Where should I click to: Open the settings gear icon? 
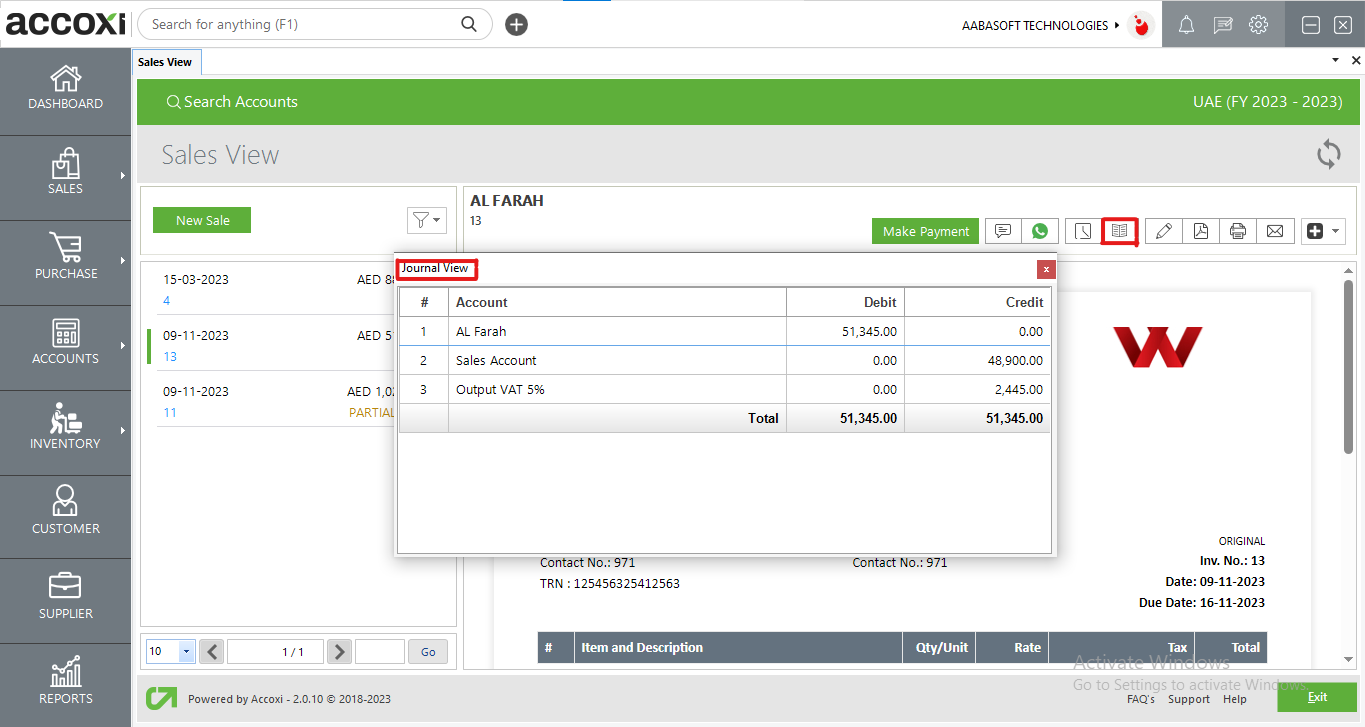pos(1258,24)
